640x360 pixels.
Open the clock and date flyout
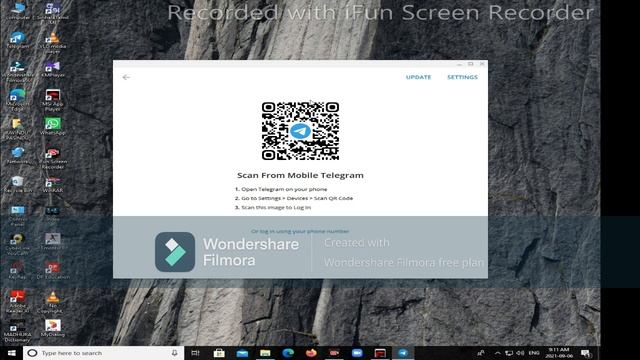coord(559,353)
